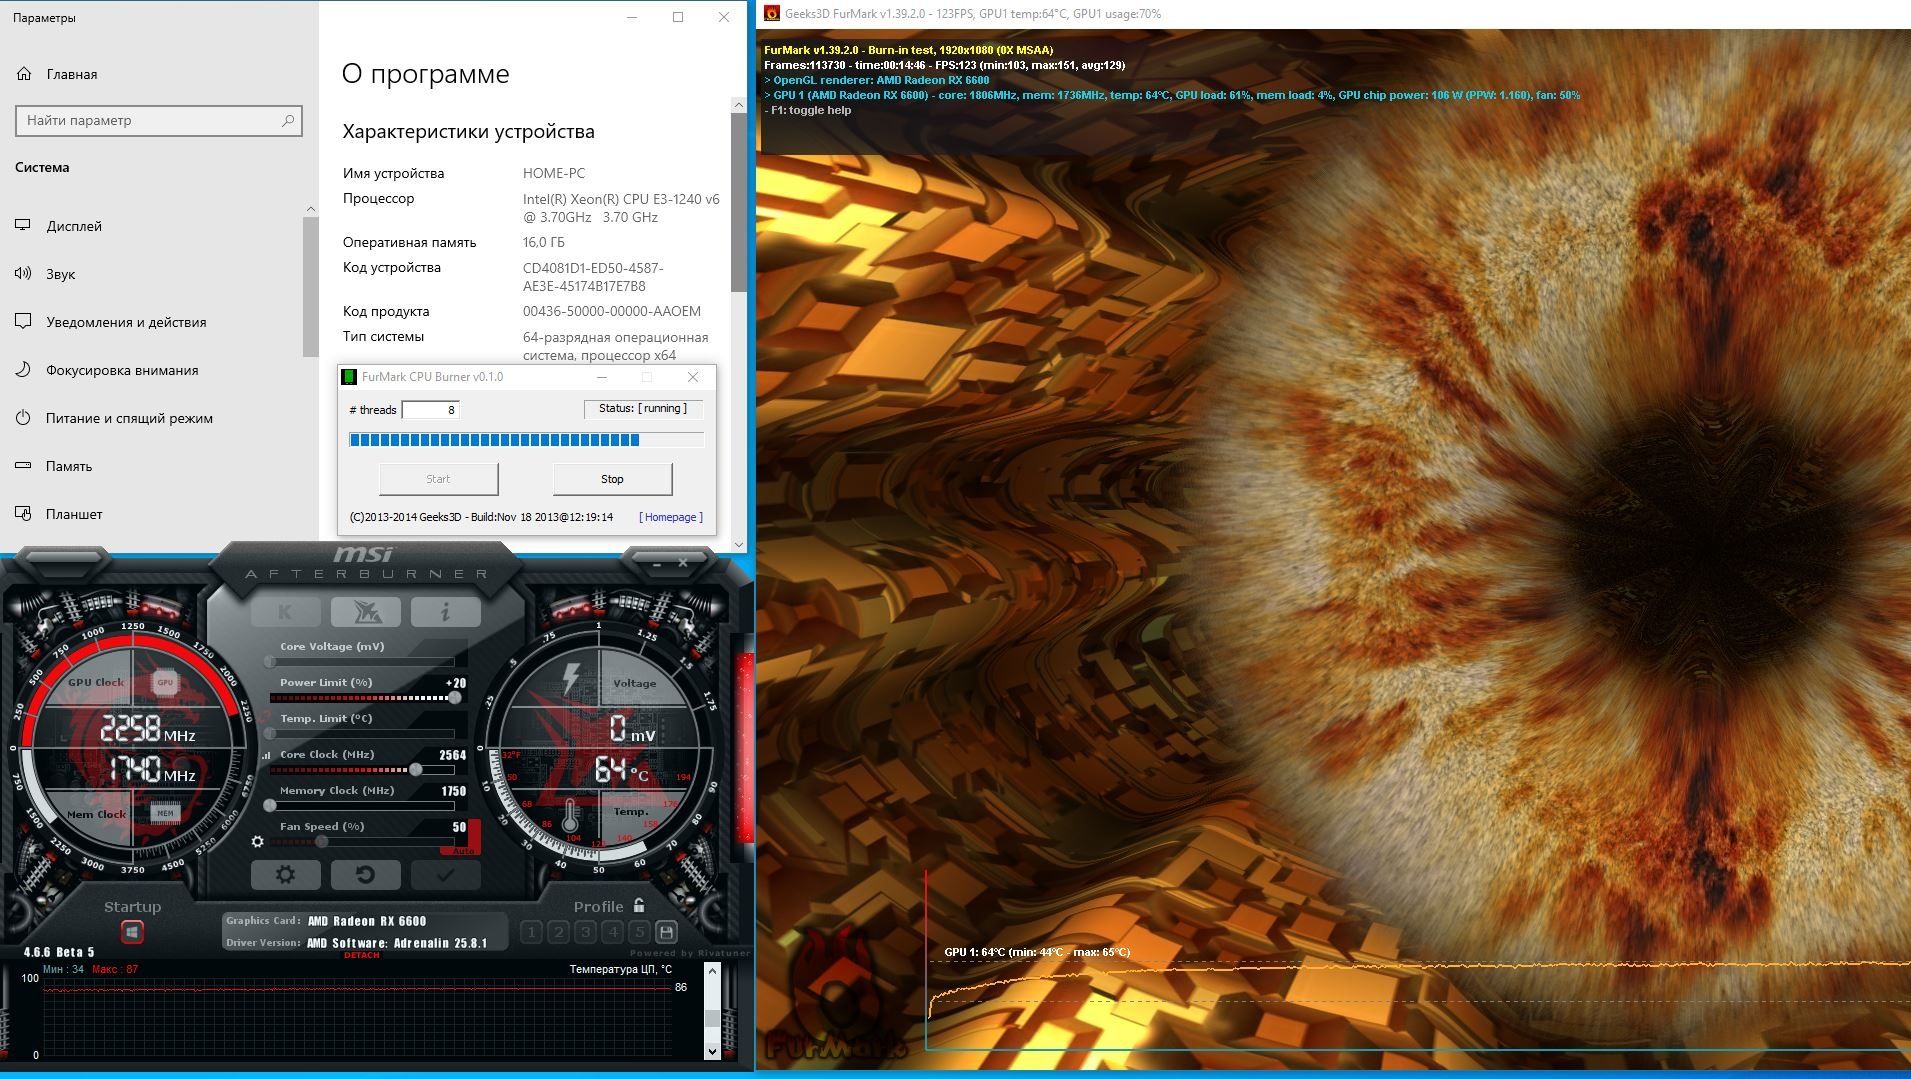
Task: Click the Status running indicator
Action: pos(643,409)
